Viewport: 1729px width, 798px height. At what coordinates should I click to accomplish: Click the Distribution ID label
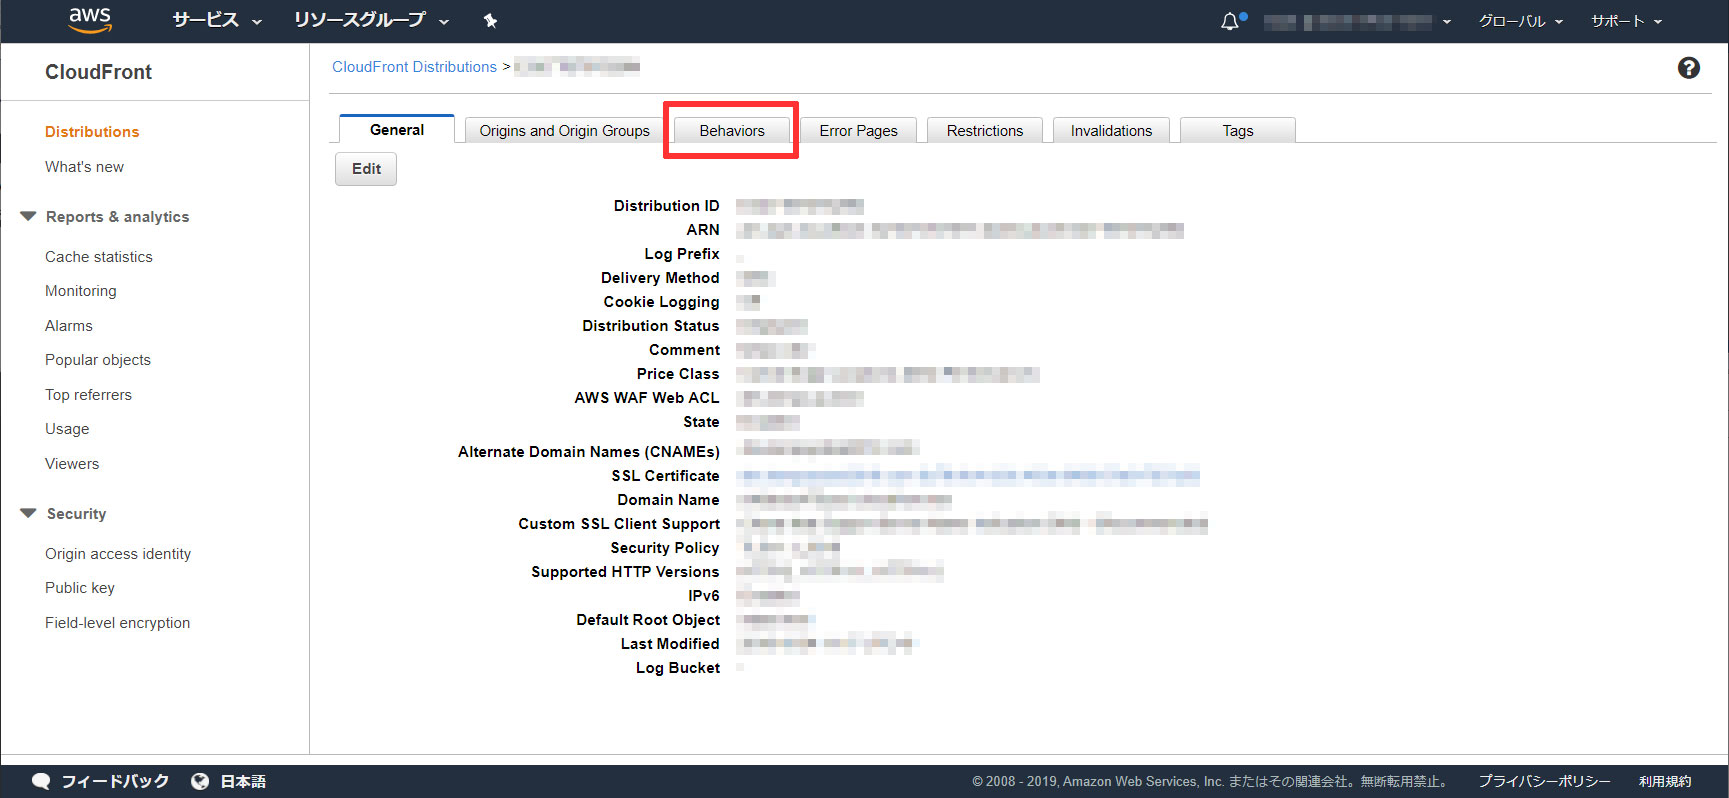(666, 206)
